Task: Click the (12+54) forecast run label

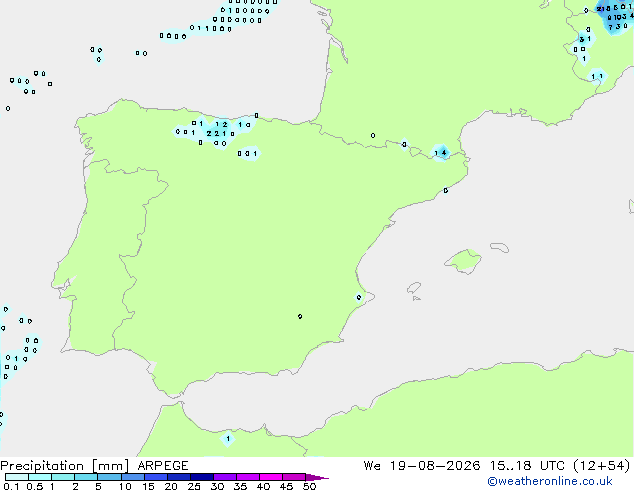Action: tap(602, 466)
